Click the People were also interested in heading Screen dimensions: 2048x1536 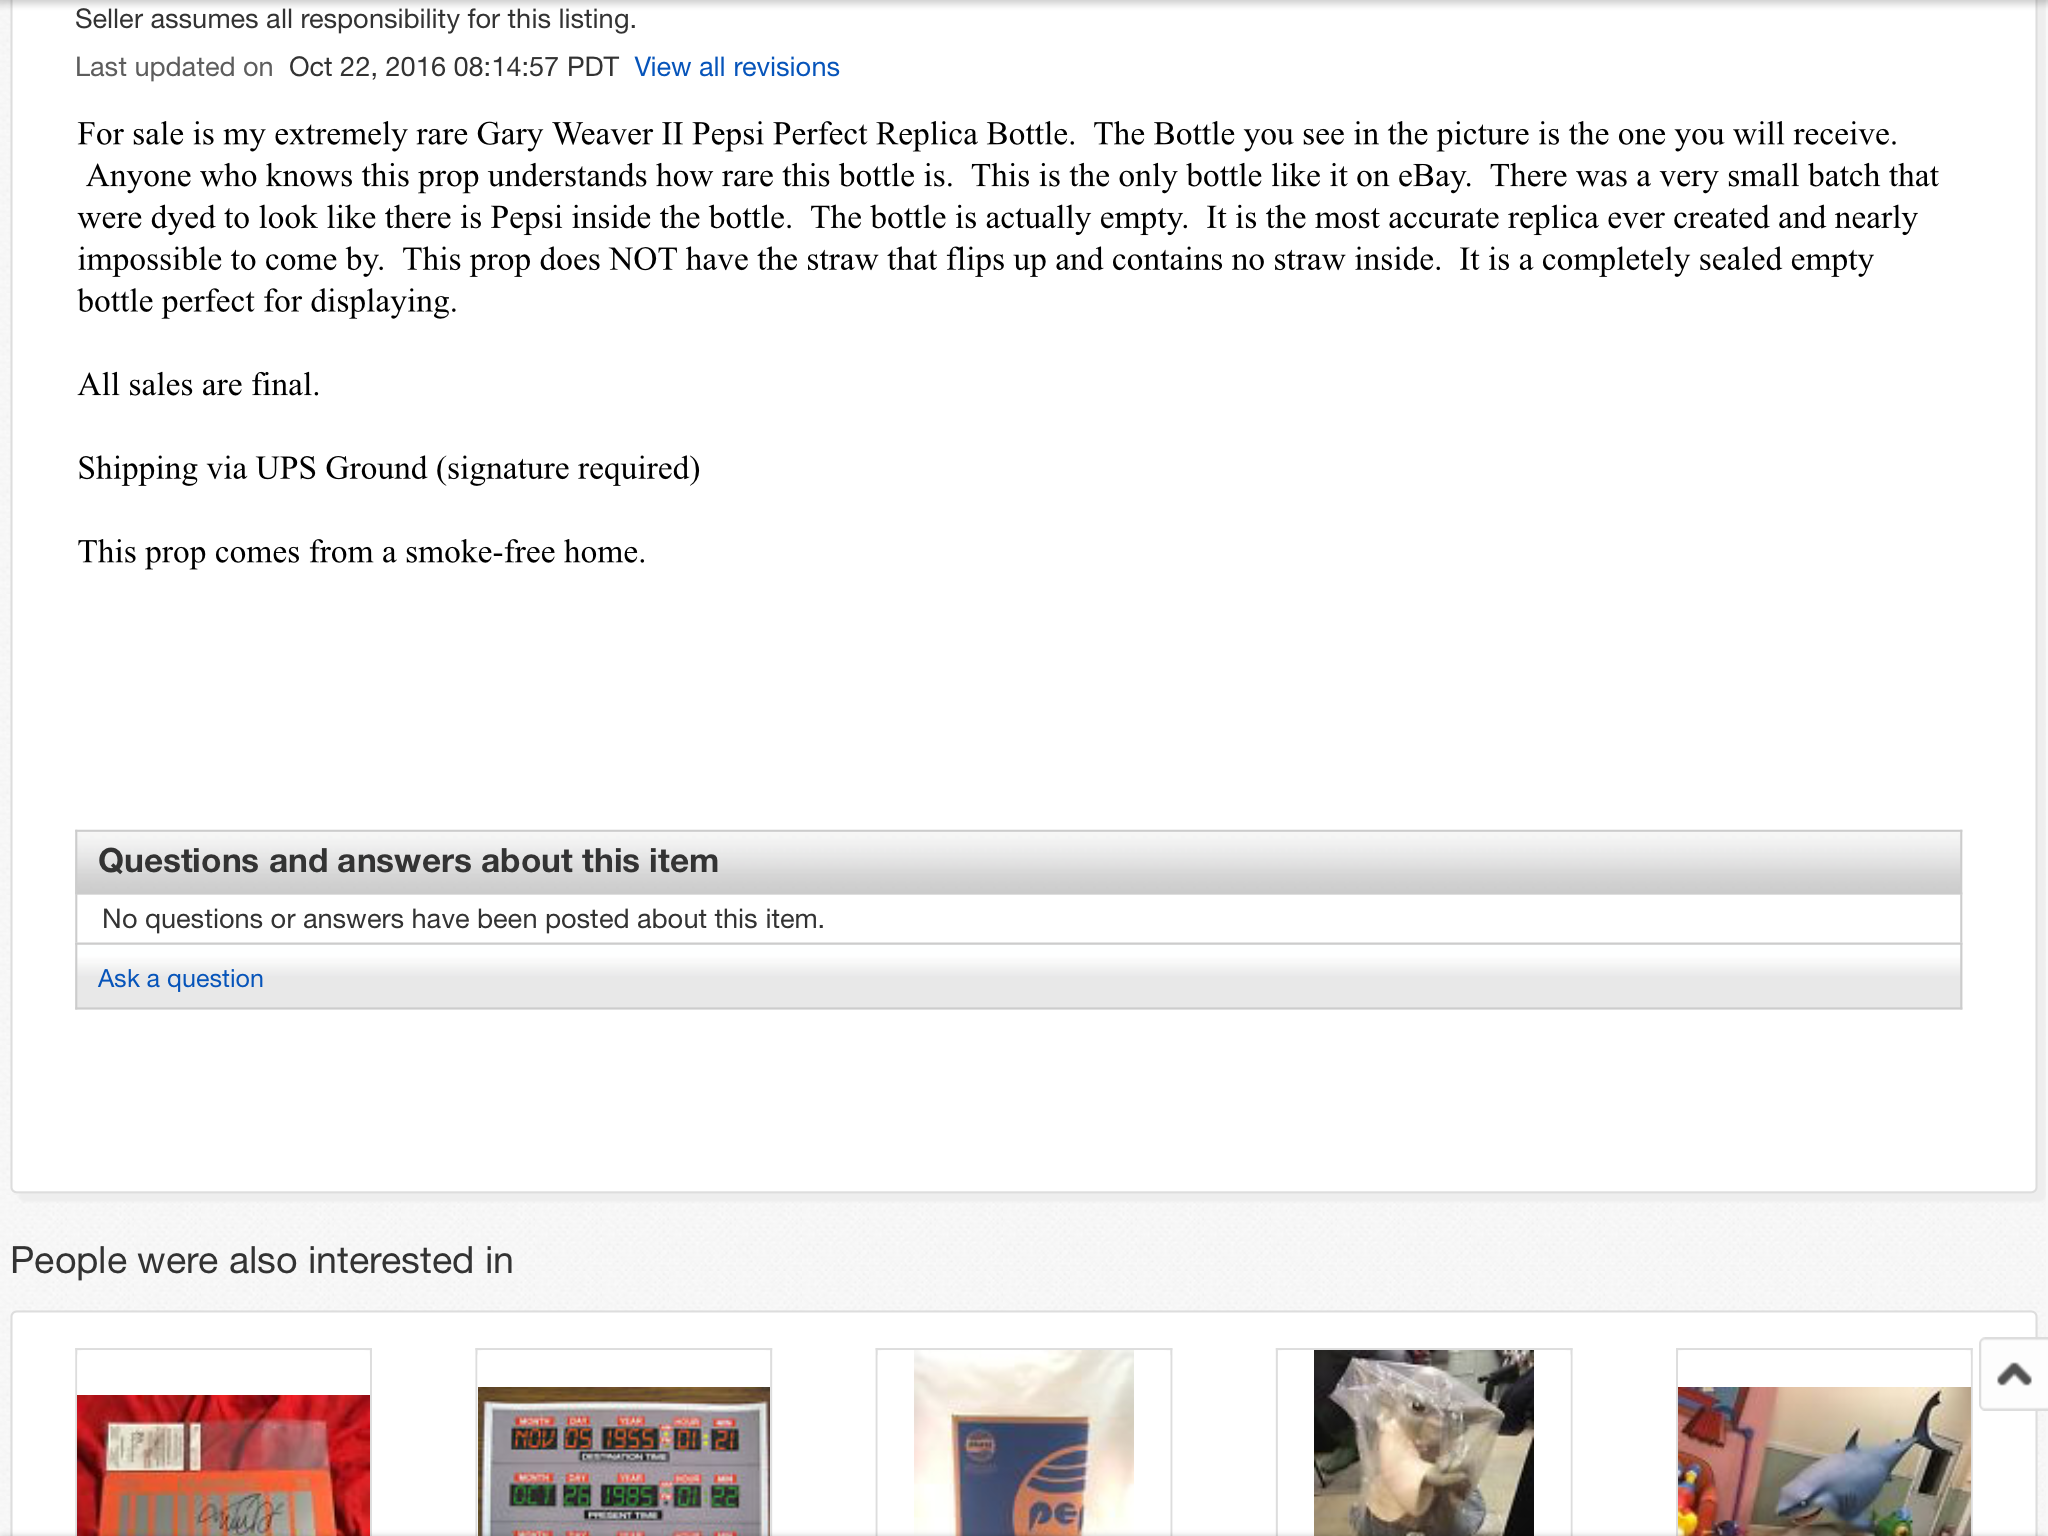point(262,1260)
